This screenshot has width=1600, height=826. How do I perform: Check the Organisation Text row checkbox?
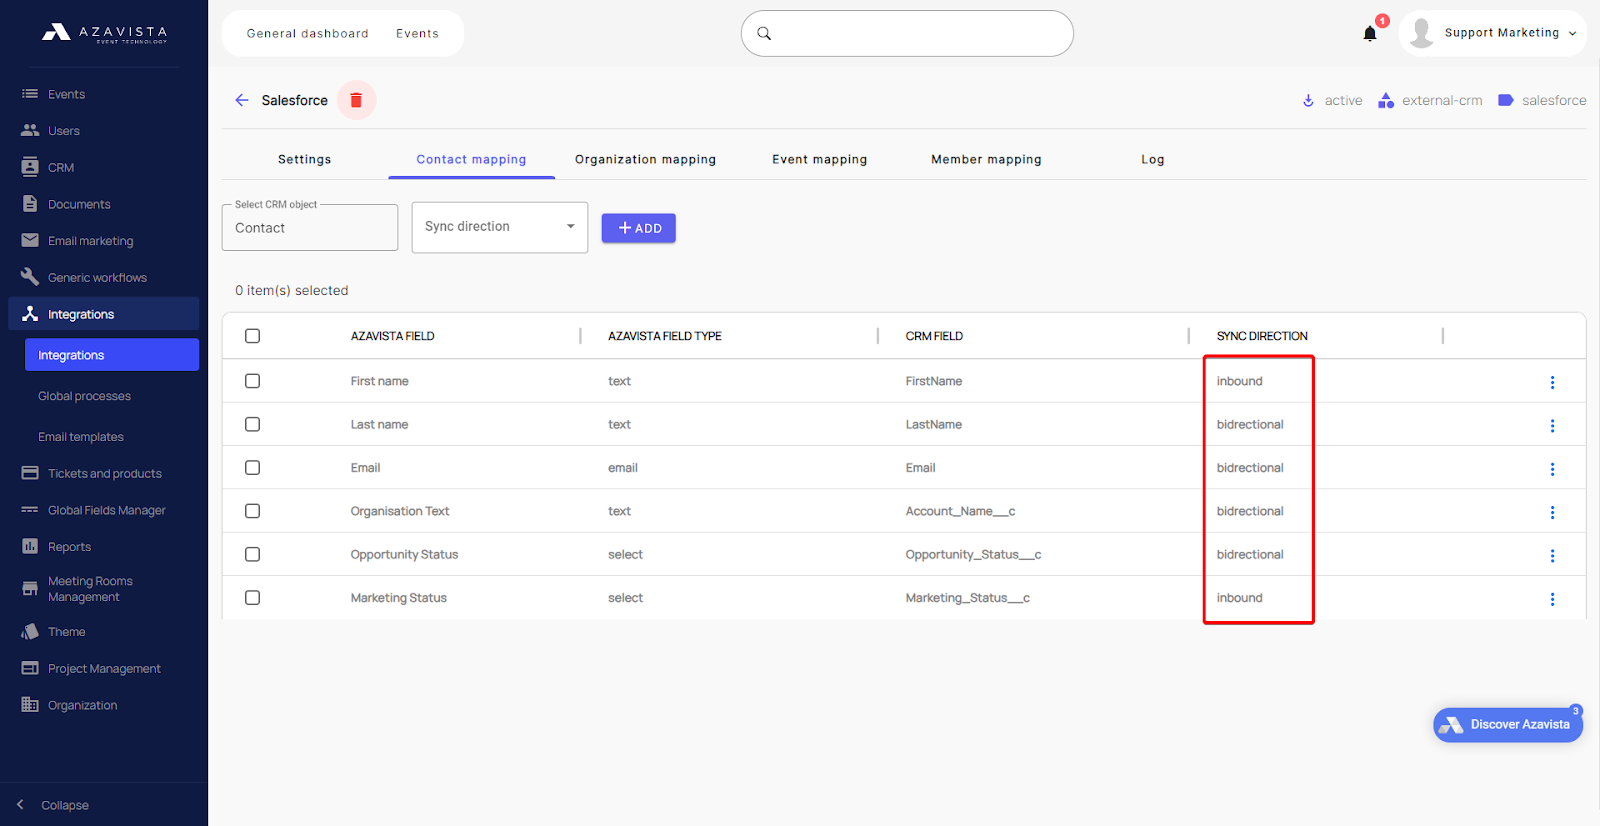(252, 511)
